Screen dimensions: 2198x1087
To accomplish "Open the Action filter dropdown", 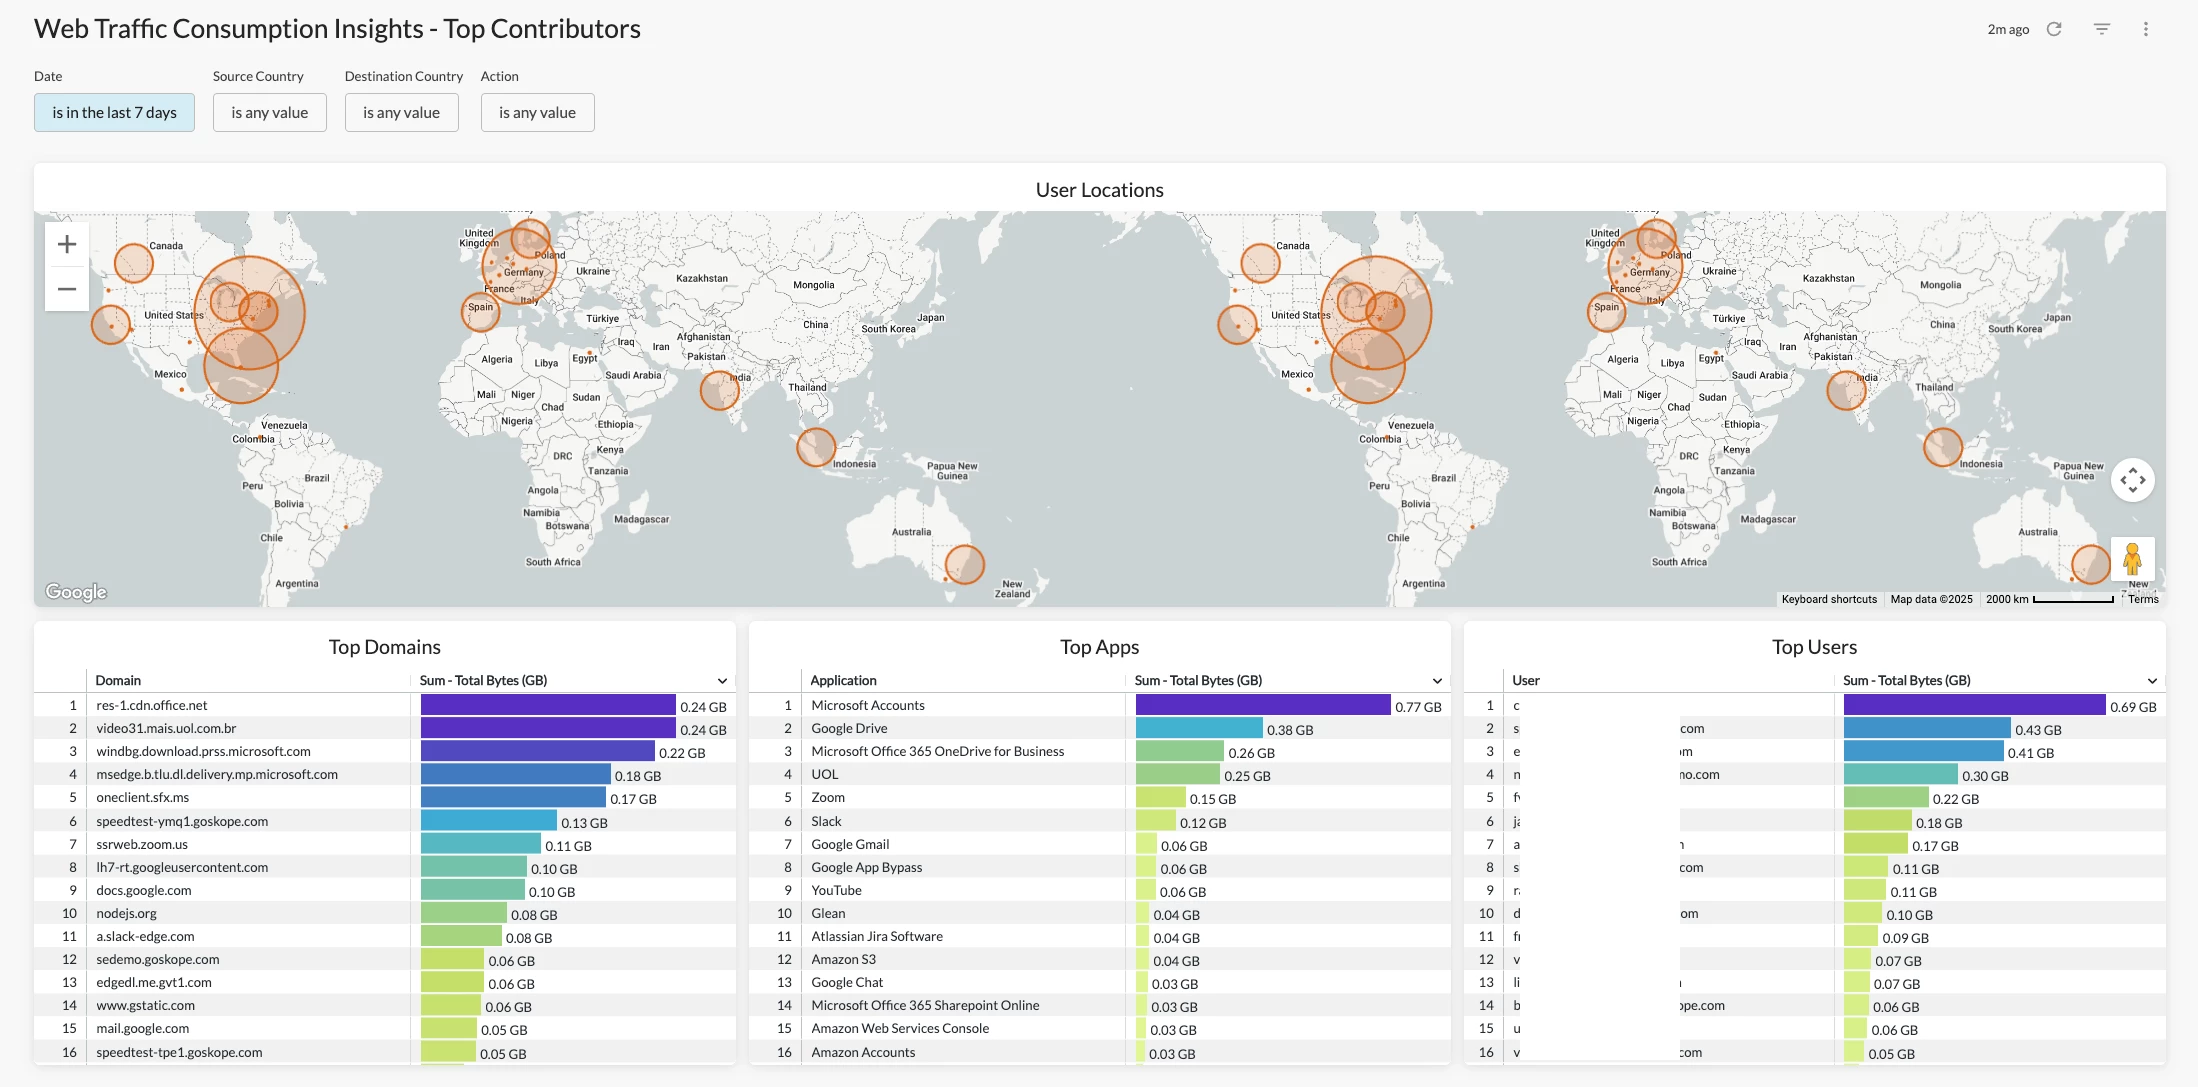I will 537,113.
